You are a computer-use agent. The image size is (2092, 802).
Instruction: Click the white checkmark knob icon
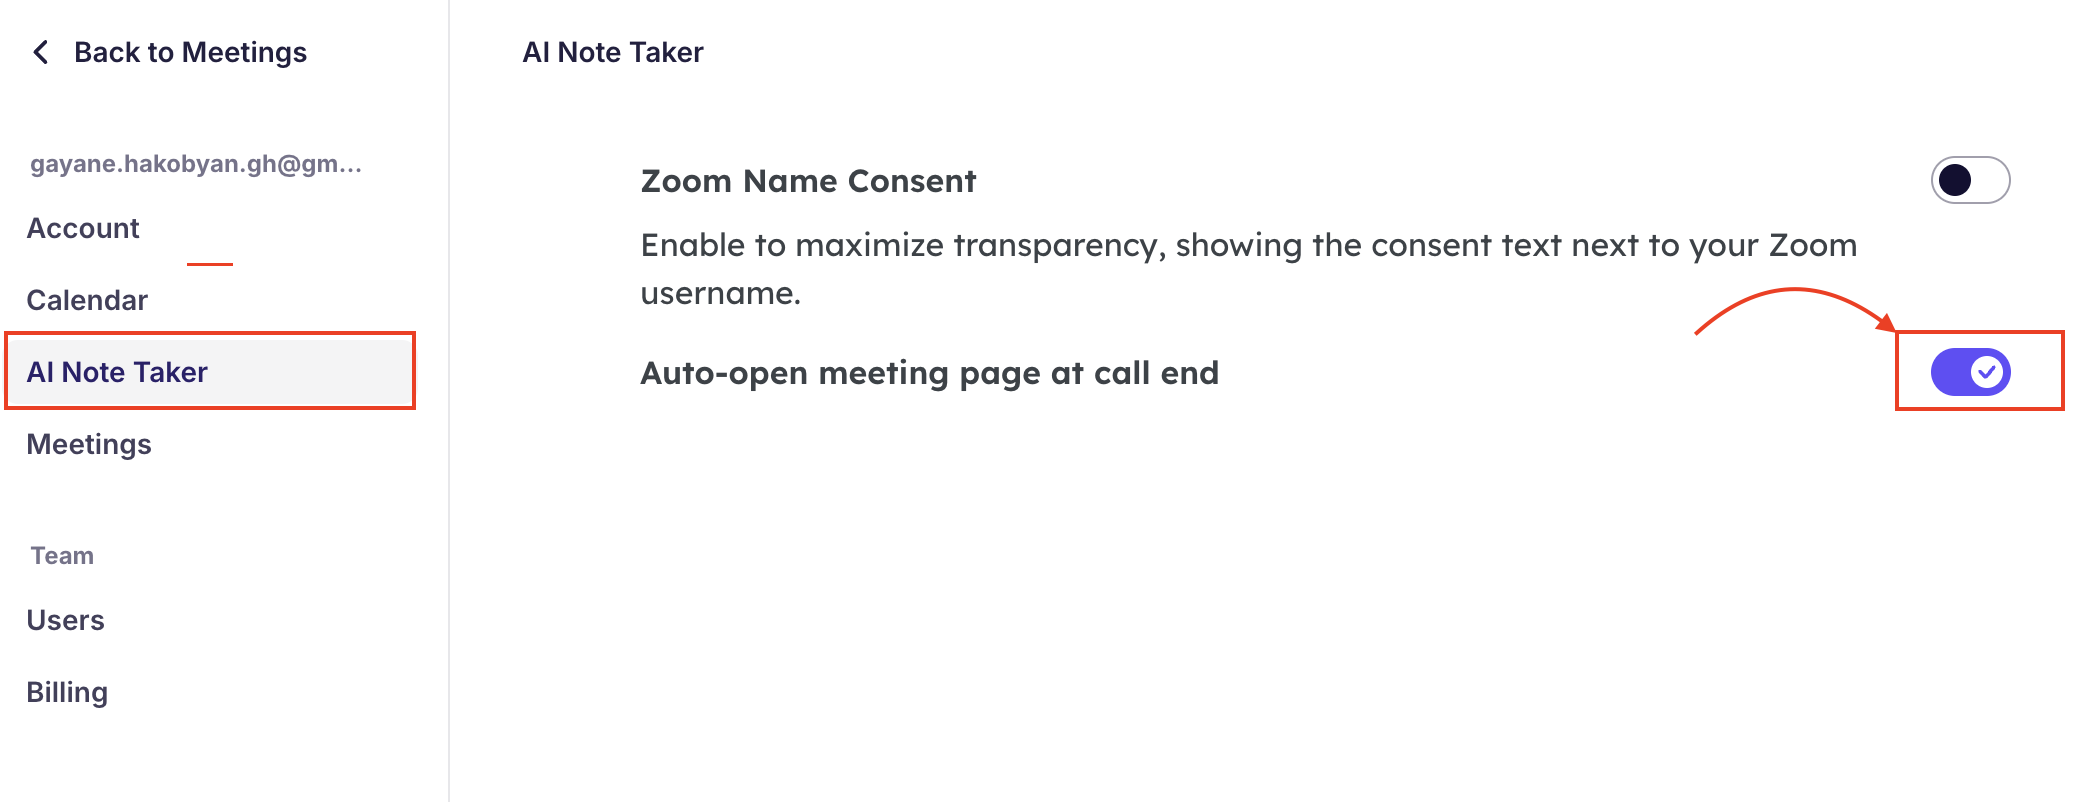(1987, 372)
